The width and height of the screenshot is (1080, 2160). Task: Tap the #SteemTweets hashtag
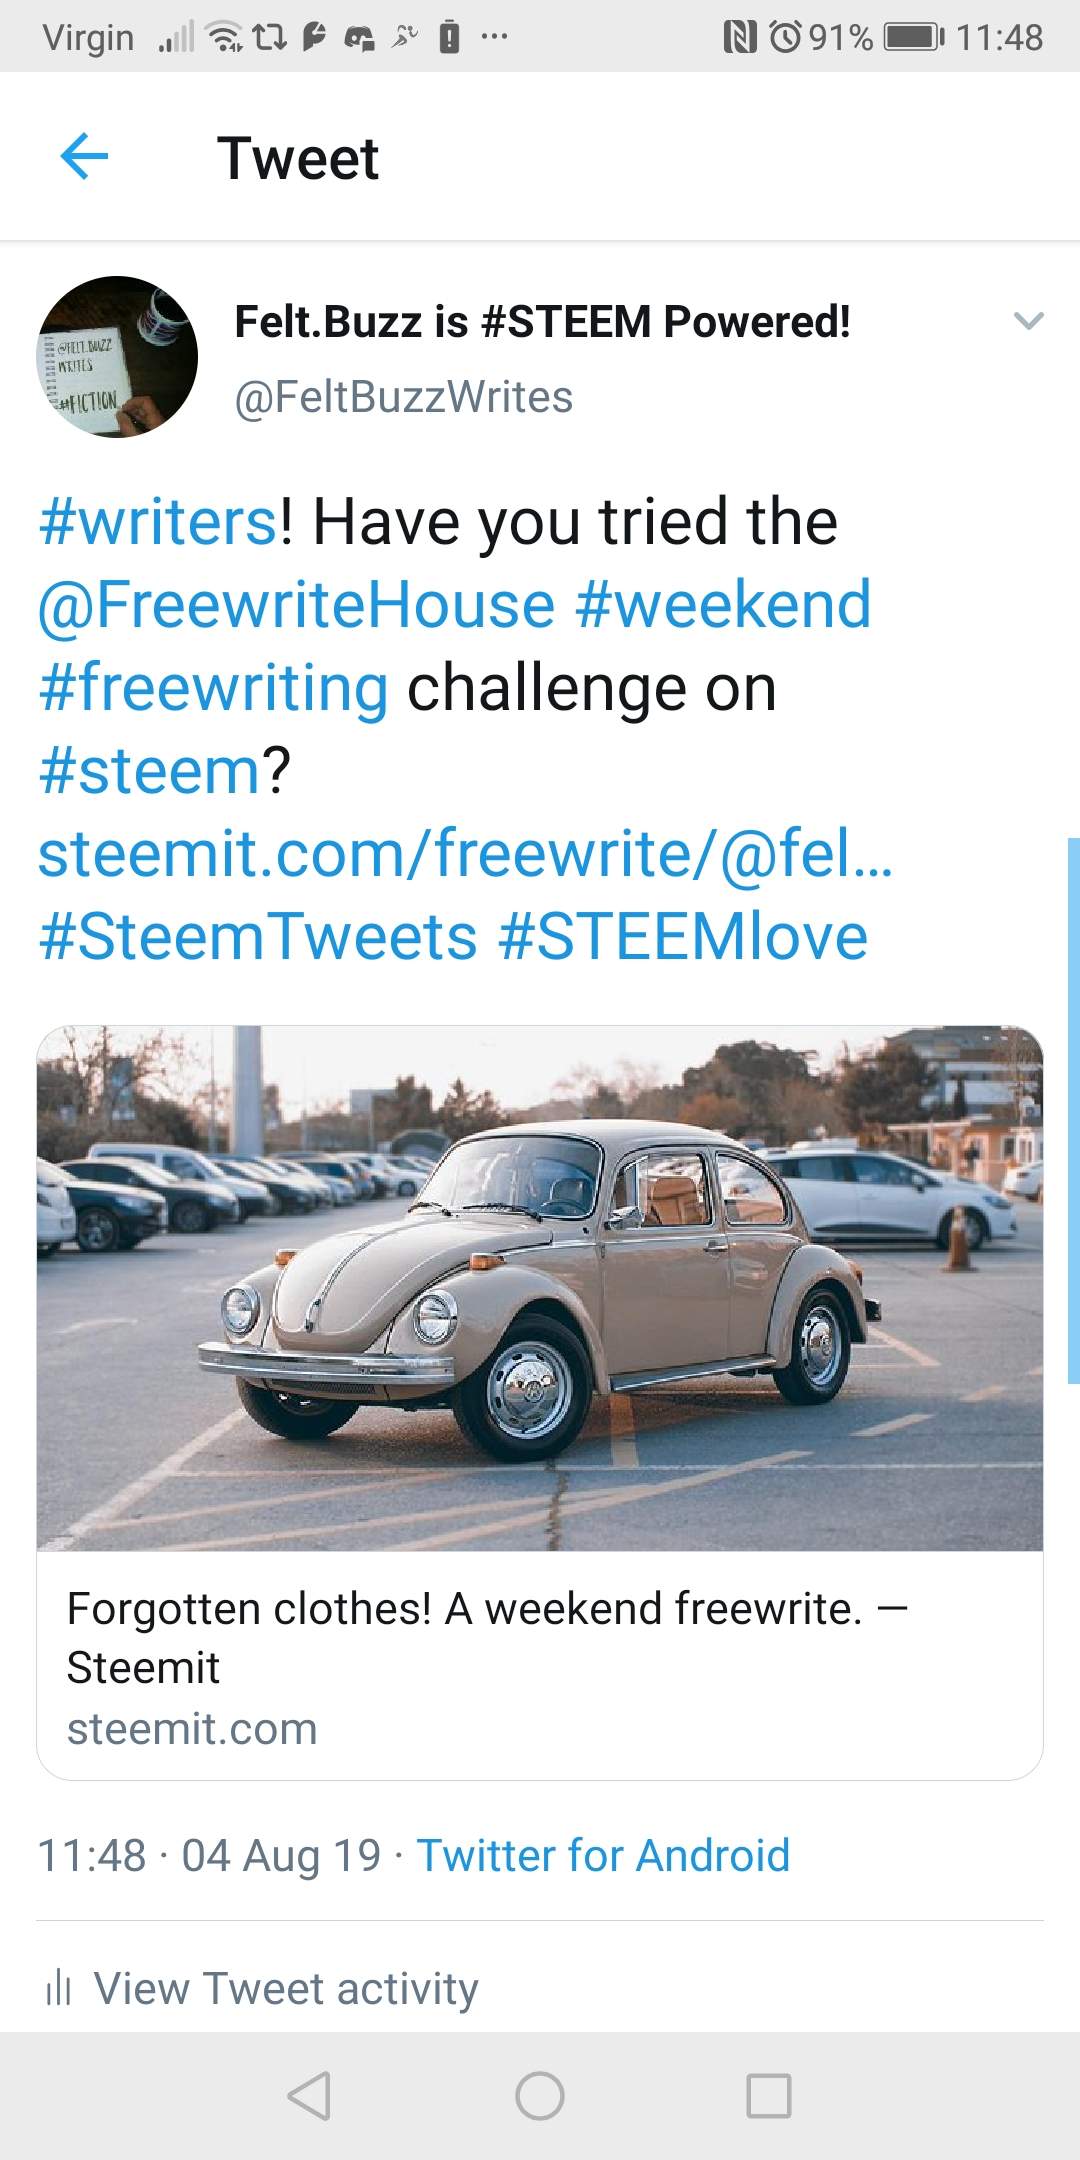(x=258, y=937)
